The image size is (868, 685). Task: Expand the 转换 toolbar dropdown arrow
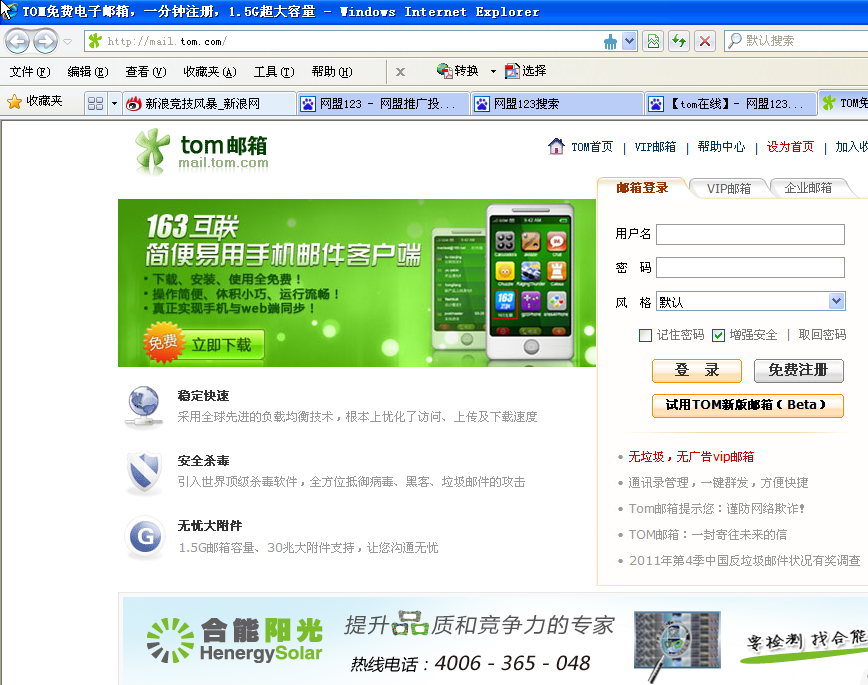[x=493, y=71]
